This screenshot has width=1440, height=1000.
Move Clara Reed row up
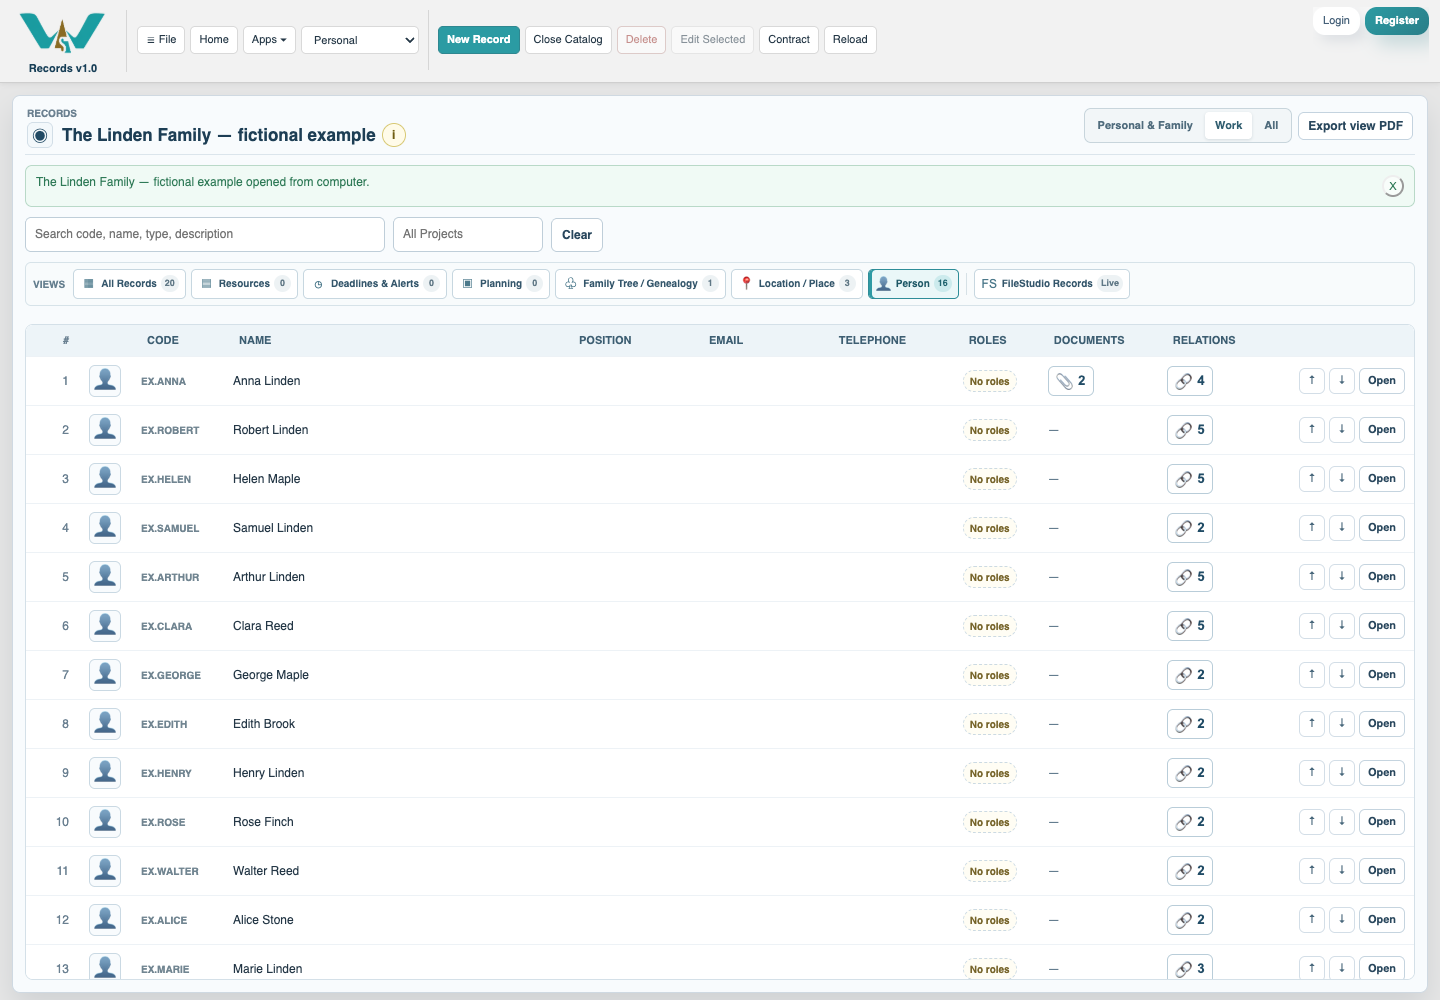point(1312,626)
